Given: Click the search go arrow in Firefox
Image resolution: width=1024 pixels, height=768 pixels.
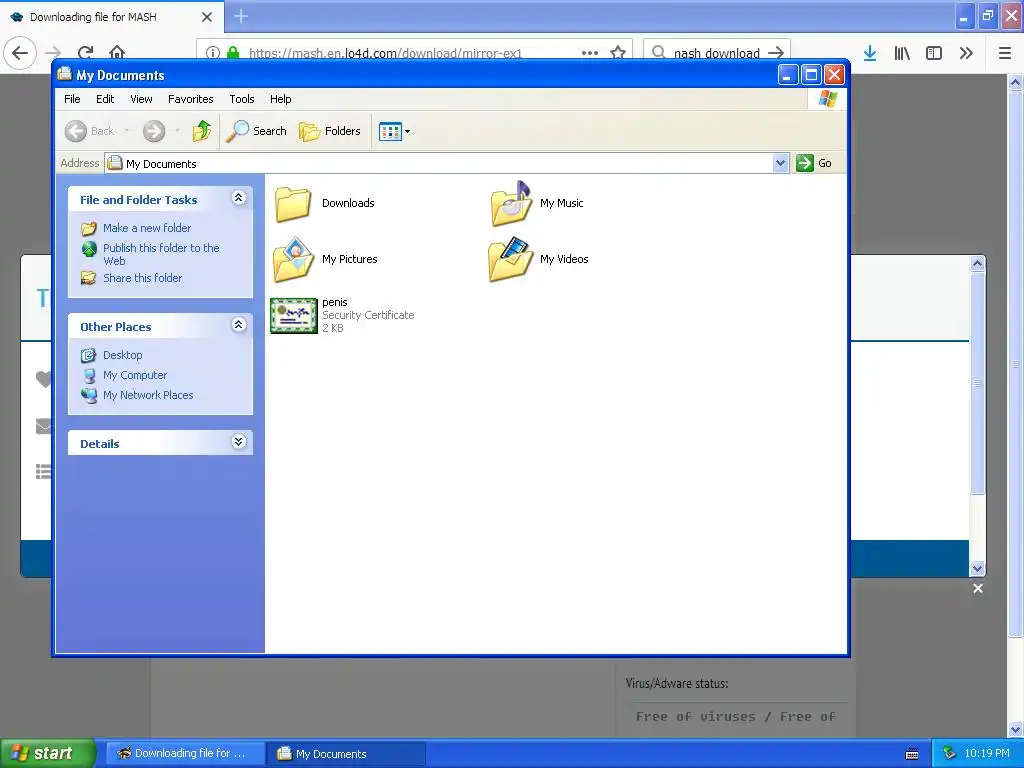Looking at the screenshot, I should pos(776,53).
